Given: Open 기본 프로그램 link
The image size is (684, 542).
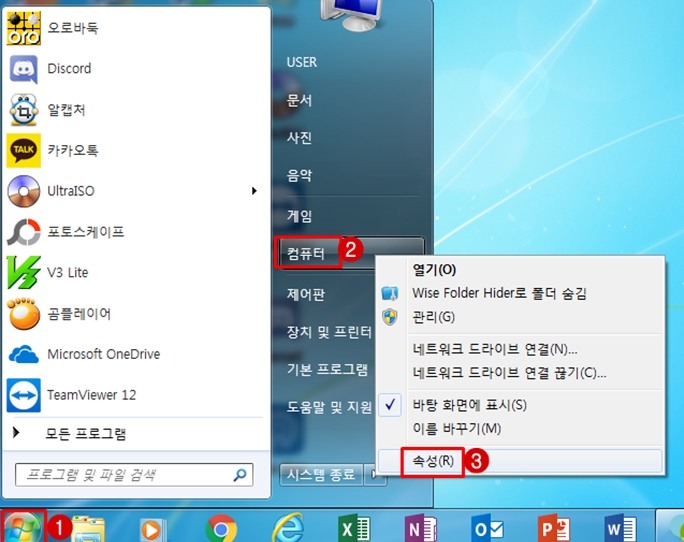Looking at the screenshot, I should (x=327, y=370).
